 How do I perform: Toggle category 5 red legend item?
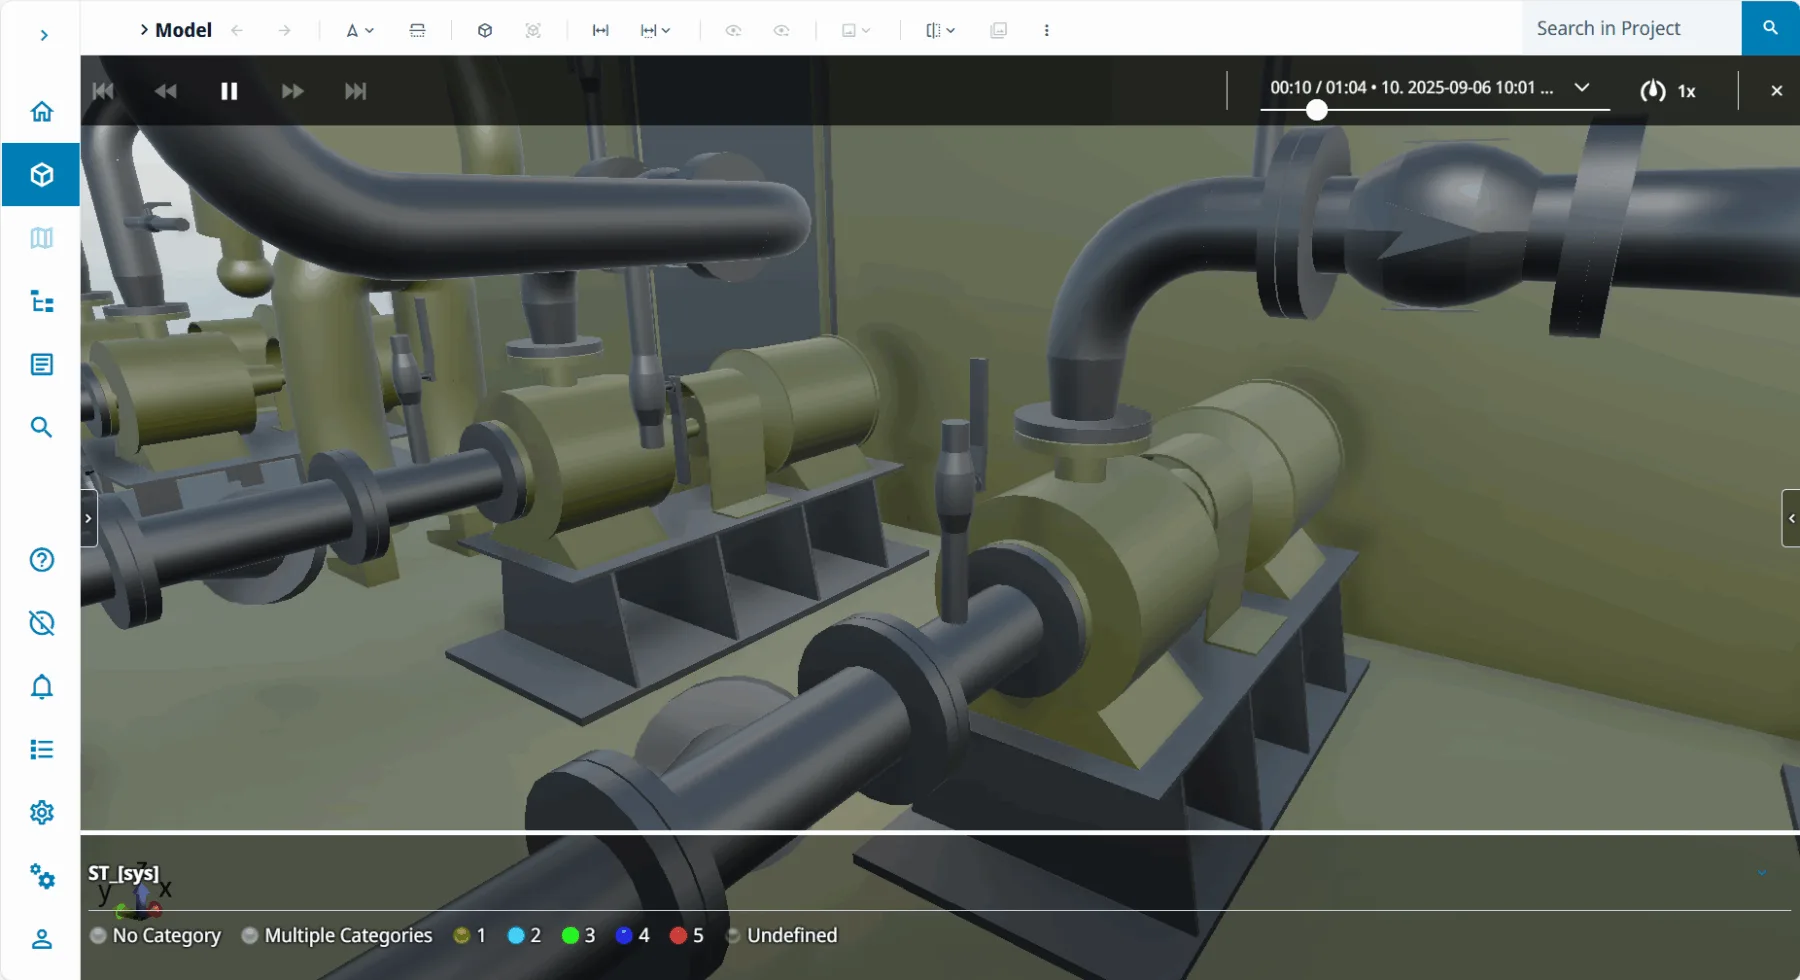[686, 935]
